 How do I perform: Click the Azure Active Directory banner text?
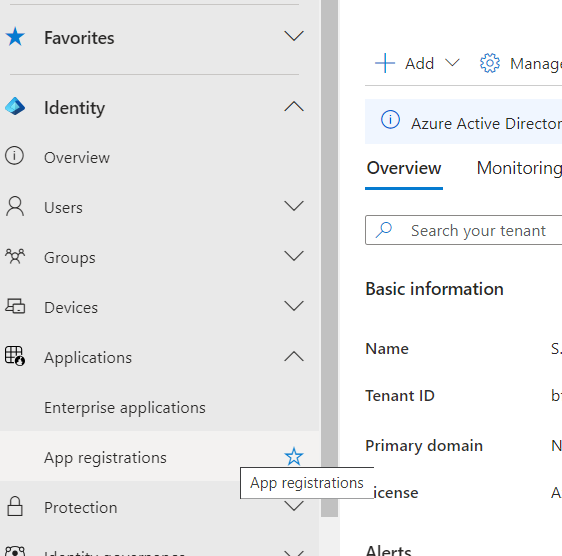(x=486, y=124)
